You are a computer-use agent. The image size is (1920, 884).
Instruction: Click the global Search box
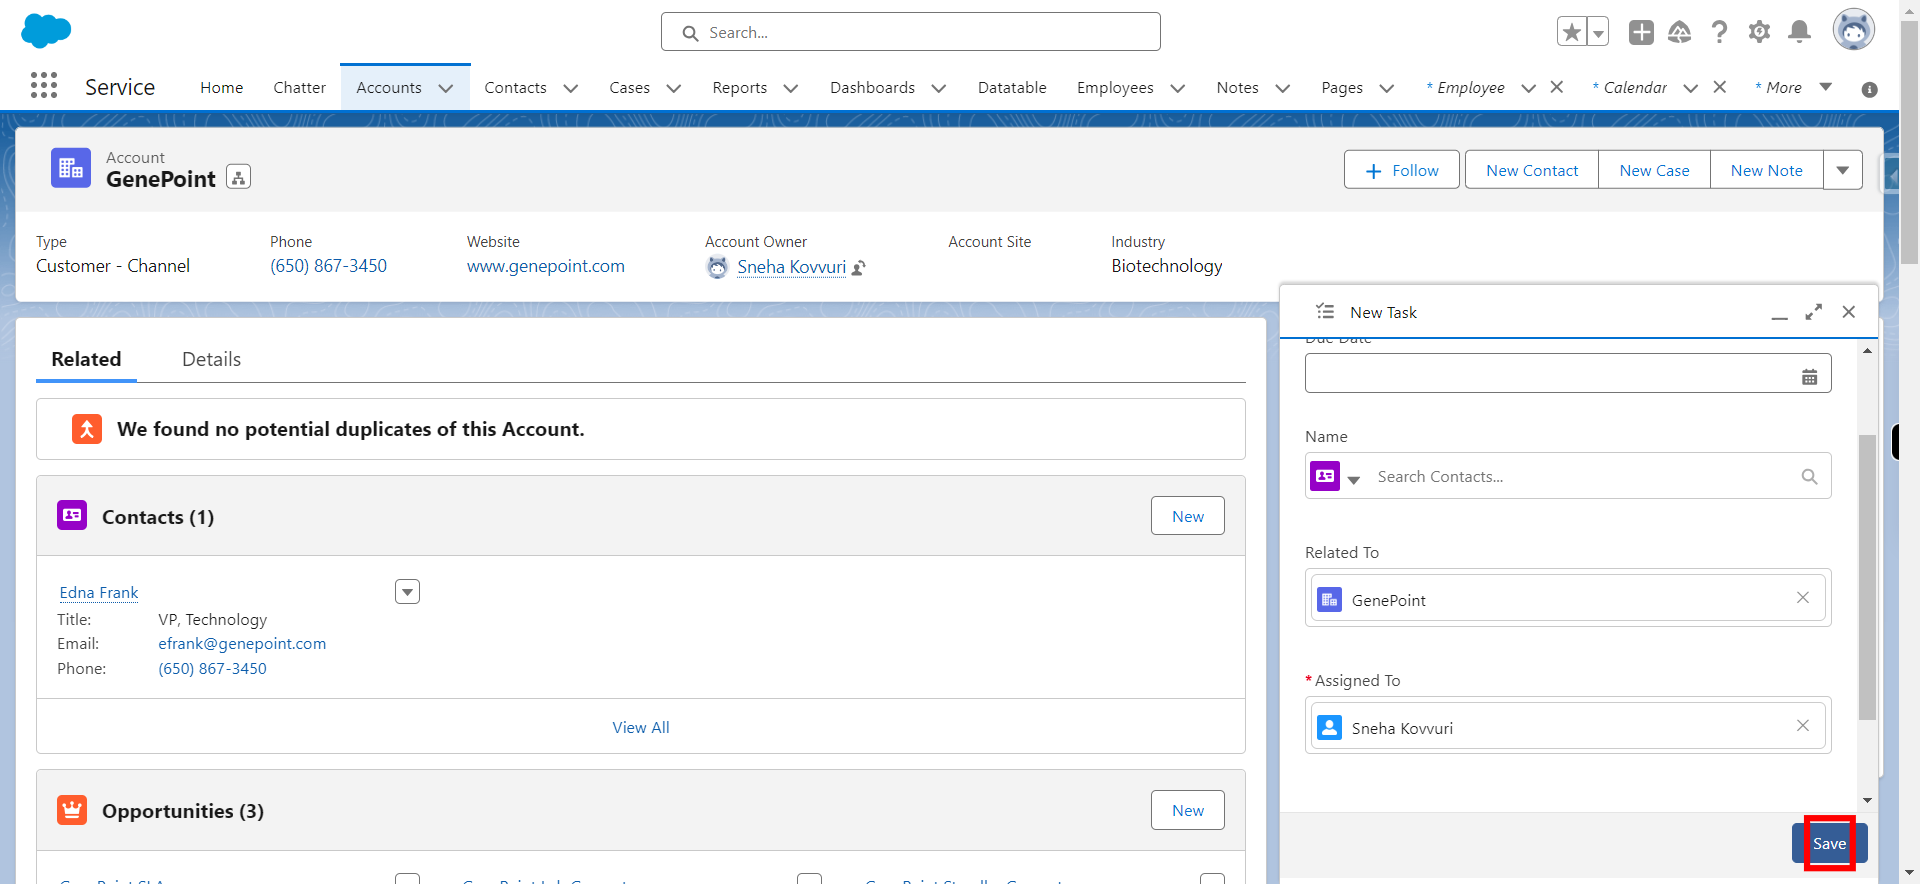point(910,32)
